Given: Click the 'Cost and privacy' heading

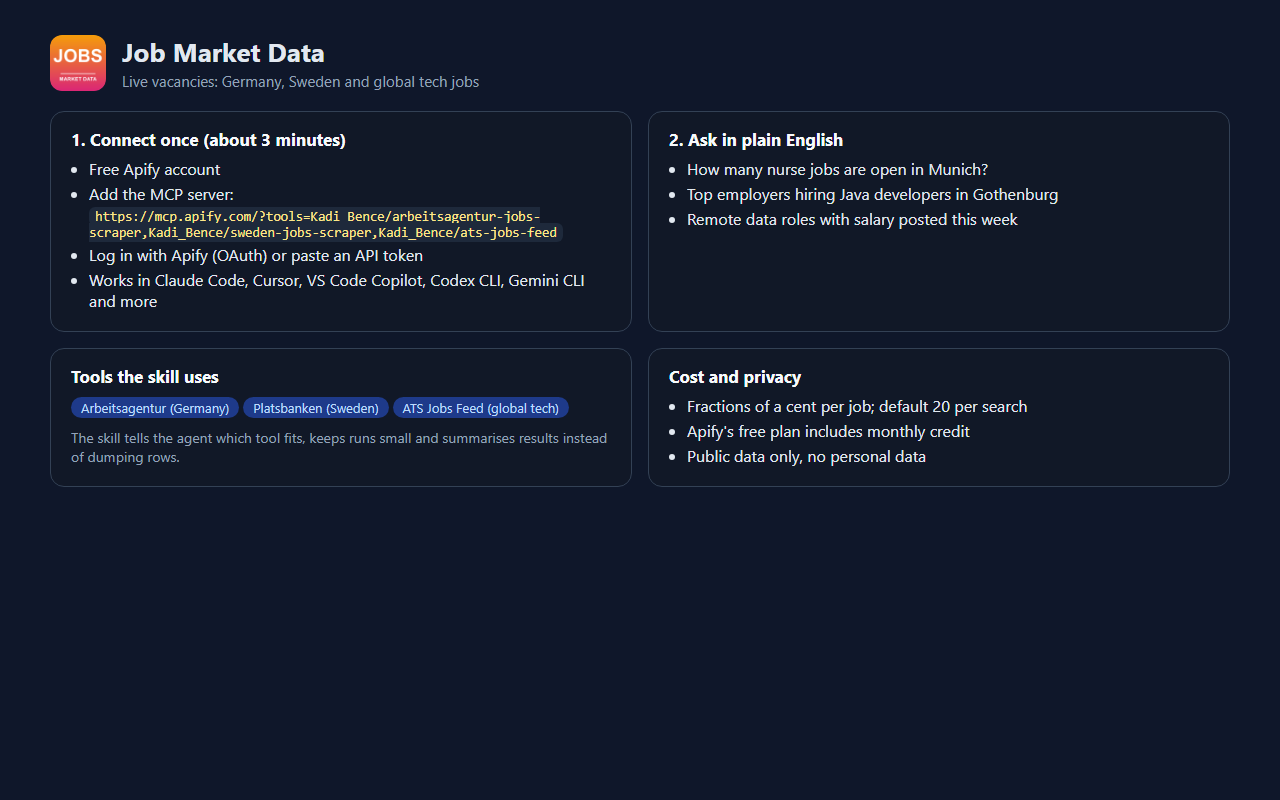Looking at the screenshot, I should 735,377.
